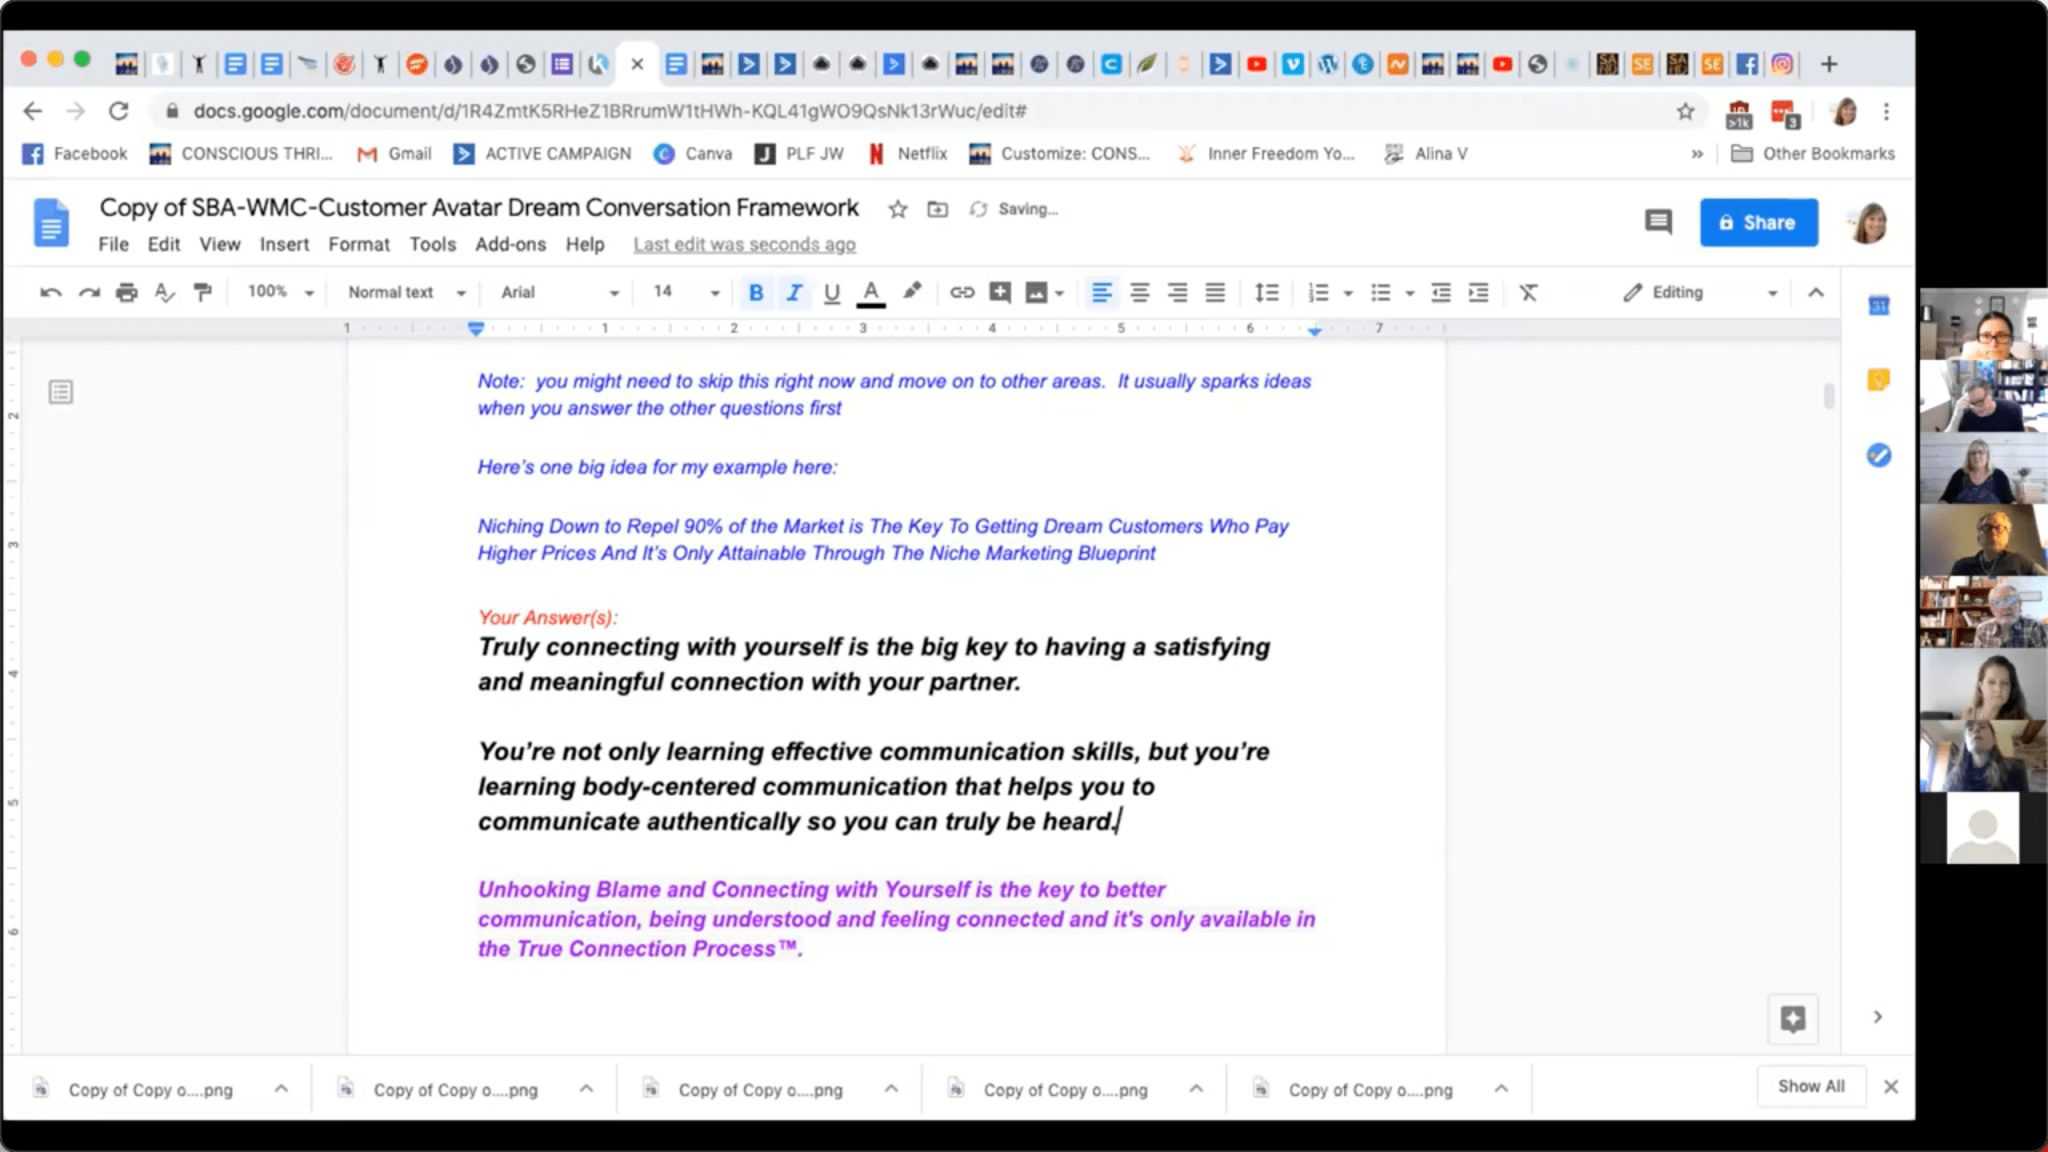Toggle Underline formatting
Viewport: 2048px width, 1152px height.
coord(832,293)
